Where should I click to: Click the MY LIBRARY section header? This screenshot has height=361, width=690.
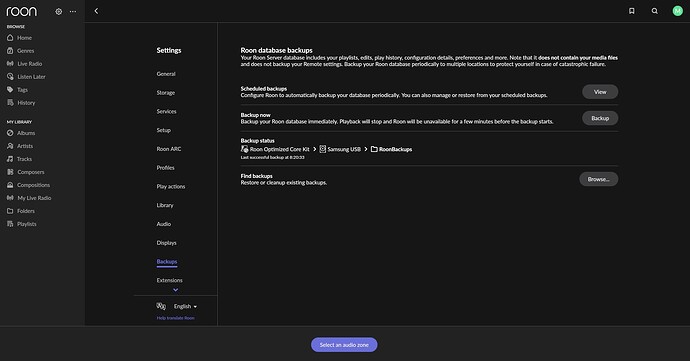tap(19, 122)
